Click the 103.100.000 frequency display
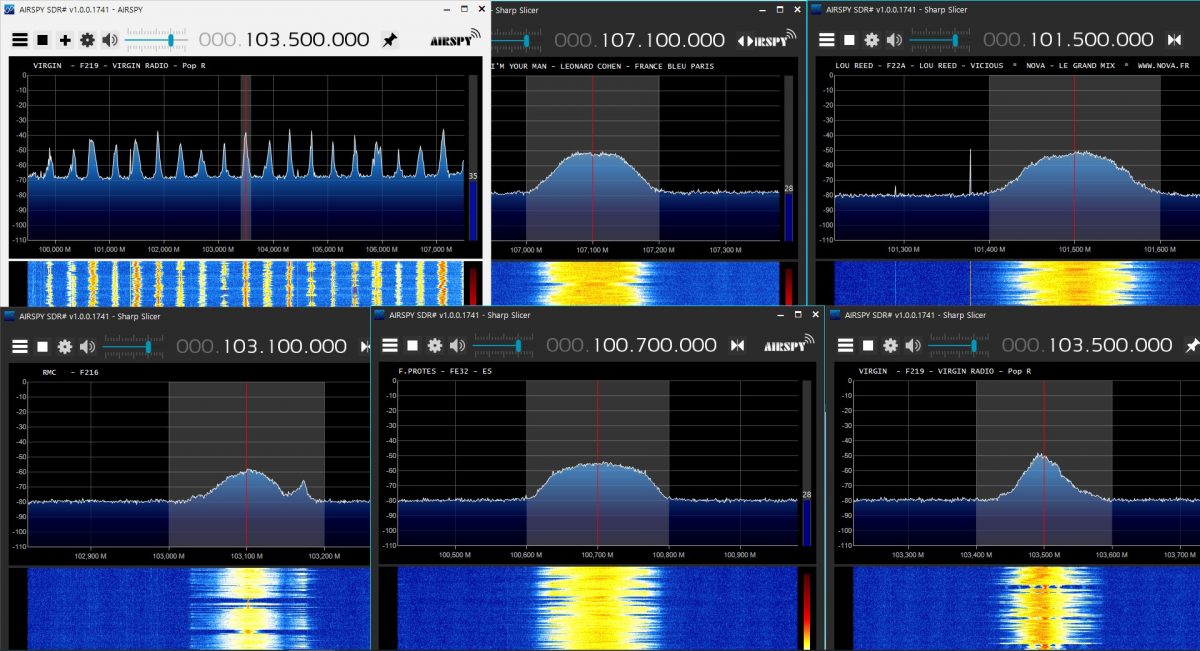Image resolution: width=1200 pixels, height=651 pixels. pyautogui.click(x=262, y=346)
